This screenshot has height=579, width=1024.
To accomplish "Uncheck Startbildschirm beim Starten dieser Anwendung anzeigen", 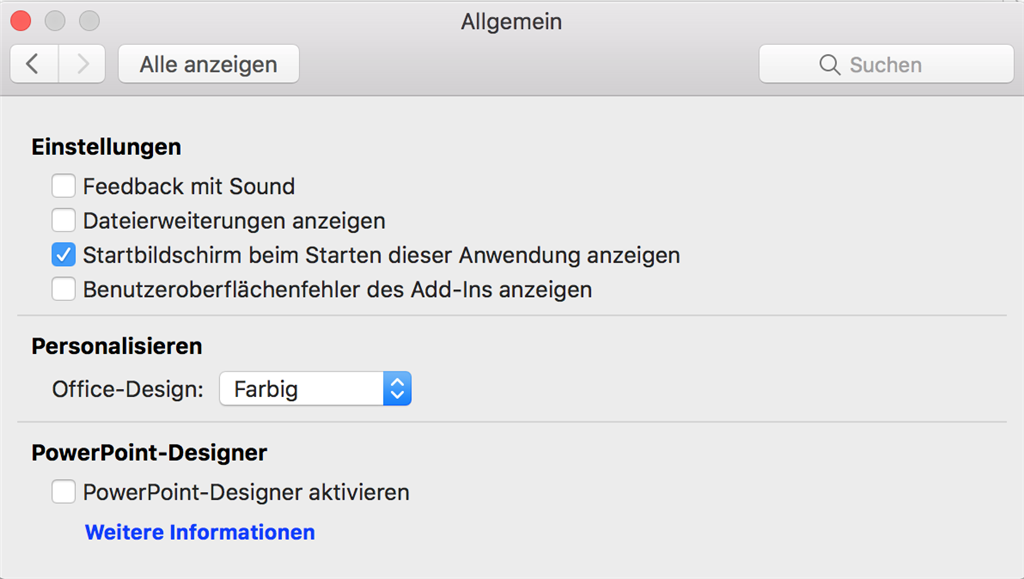I will point(64,255).
